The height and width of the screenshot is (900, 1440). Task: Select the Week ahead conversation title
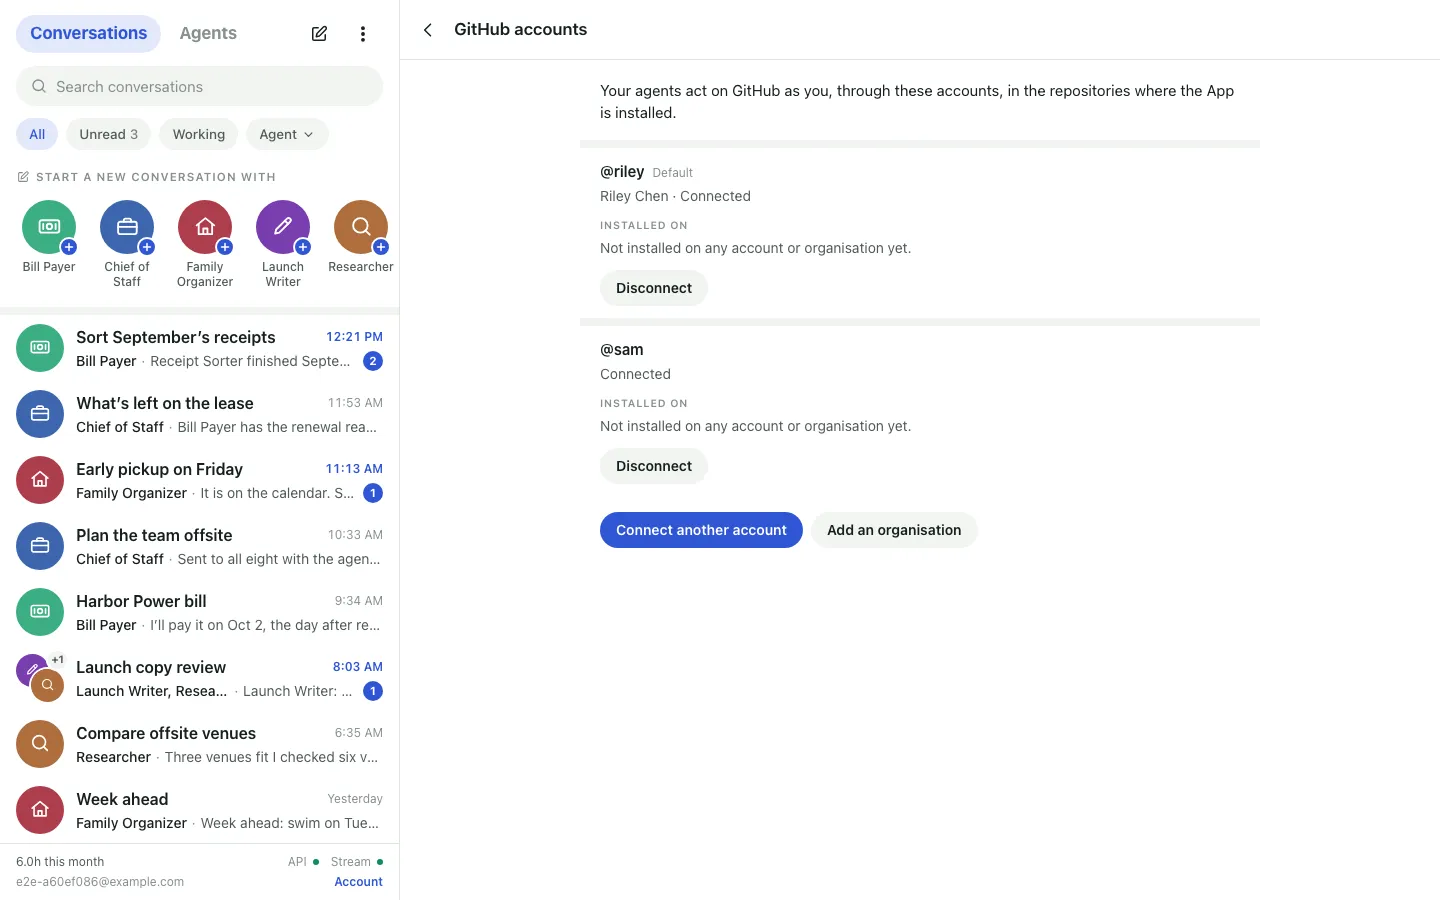(122, 799)
